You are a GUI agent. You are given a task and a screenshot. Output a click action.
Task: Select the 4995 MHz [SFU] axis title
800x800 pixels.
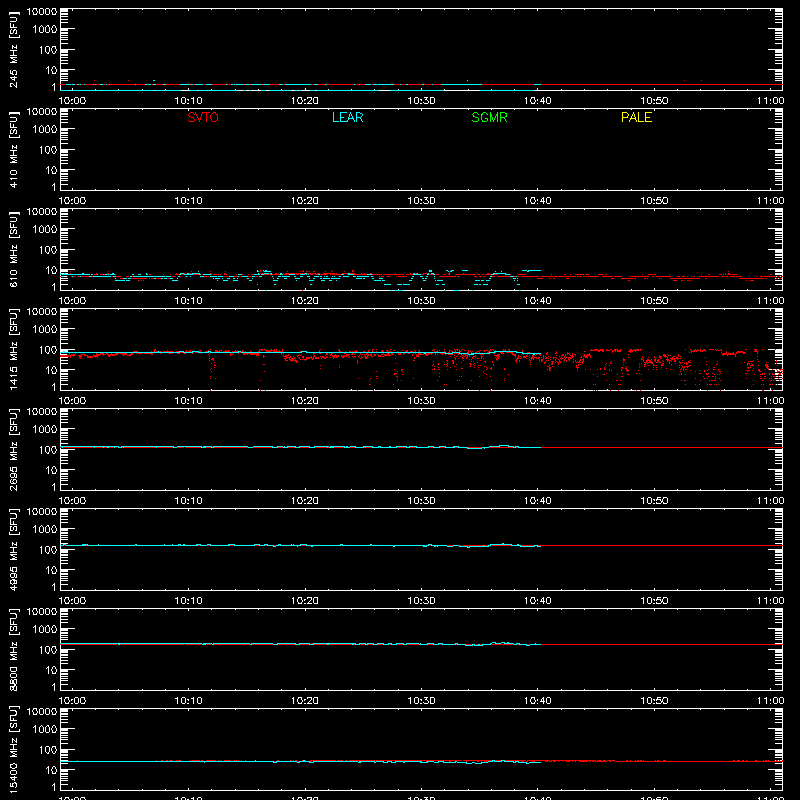(x=14, y=549)
